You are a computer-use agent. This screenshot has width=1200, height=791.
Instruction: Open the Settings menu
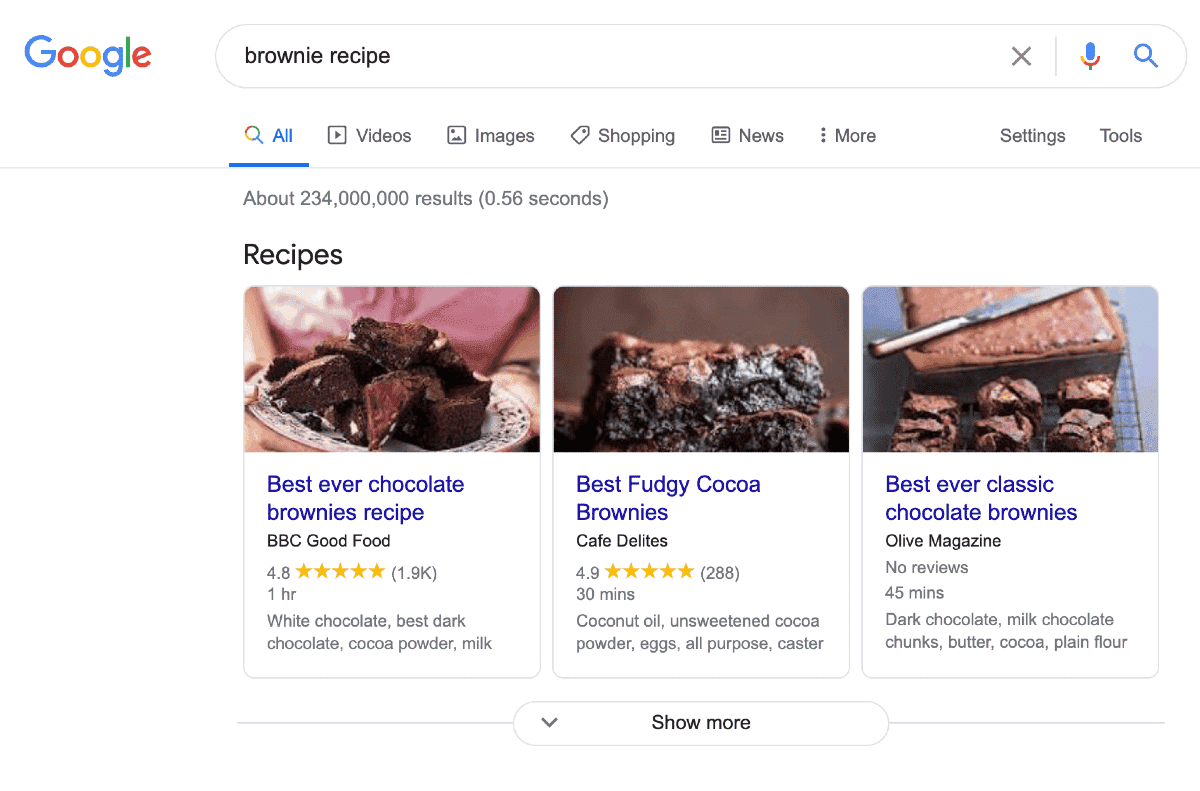click(x=1032, y=136)
